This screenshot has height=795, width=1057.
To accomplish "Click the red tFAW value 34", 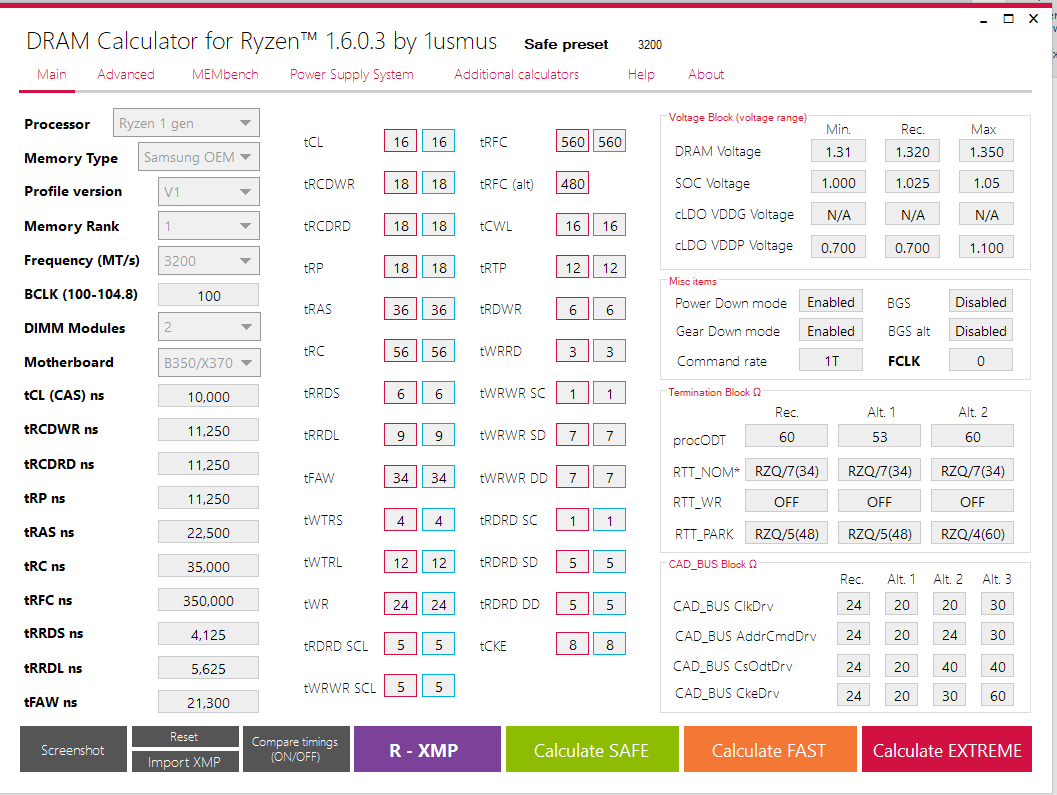I will click(401, 477).
